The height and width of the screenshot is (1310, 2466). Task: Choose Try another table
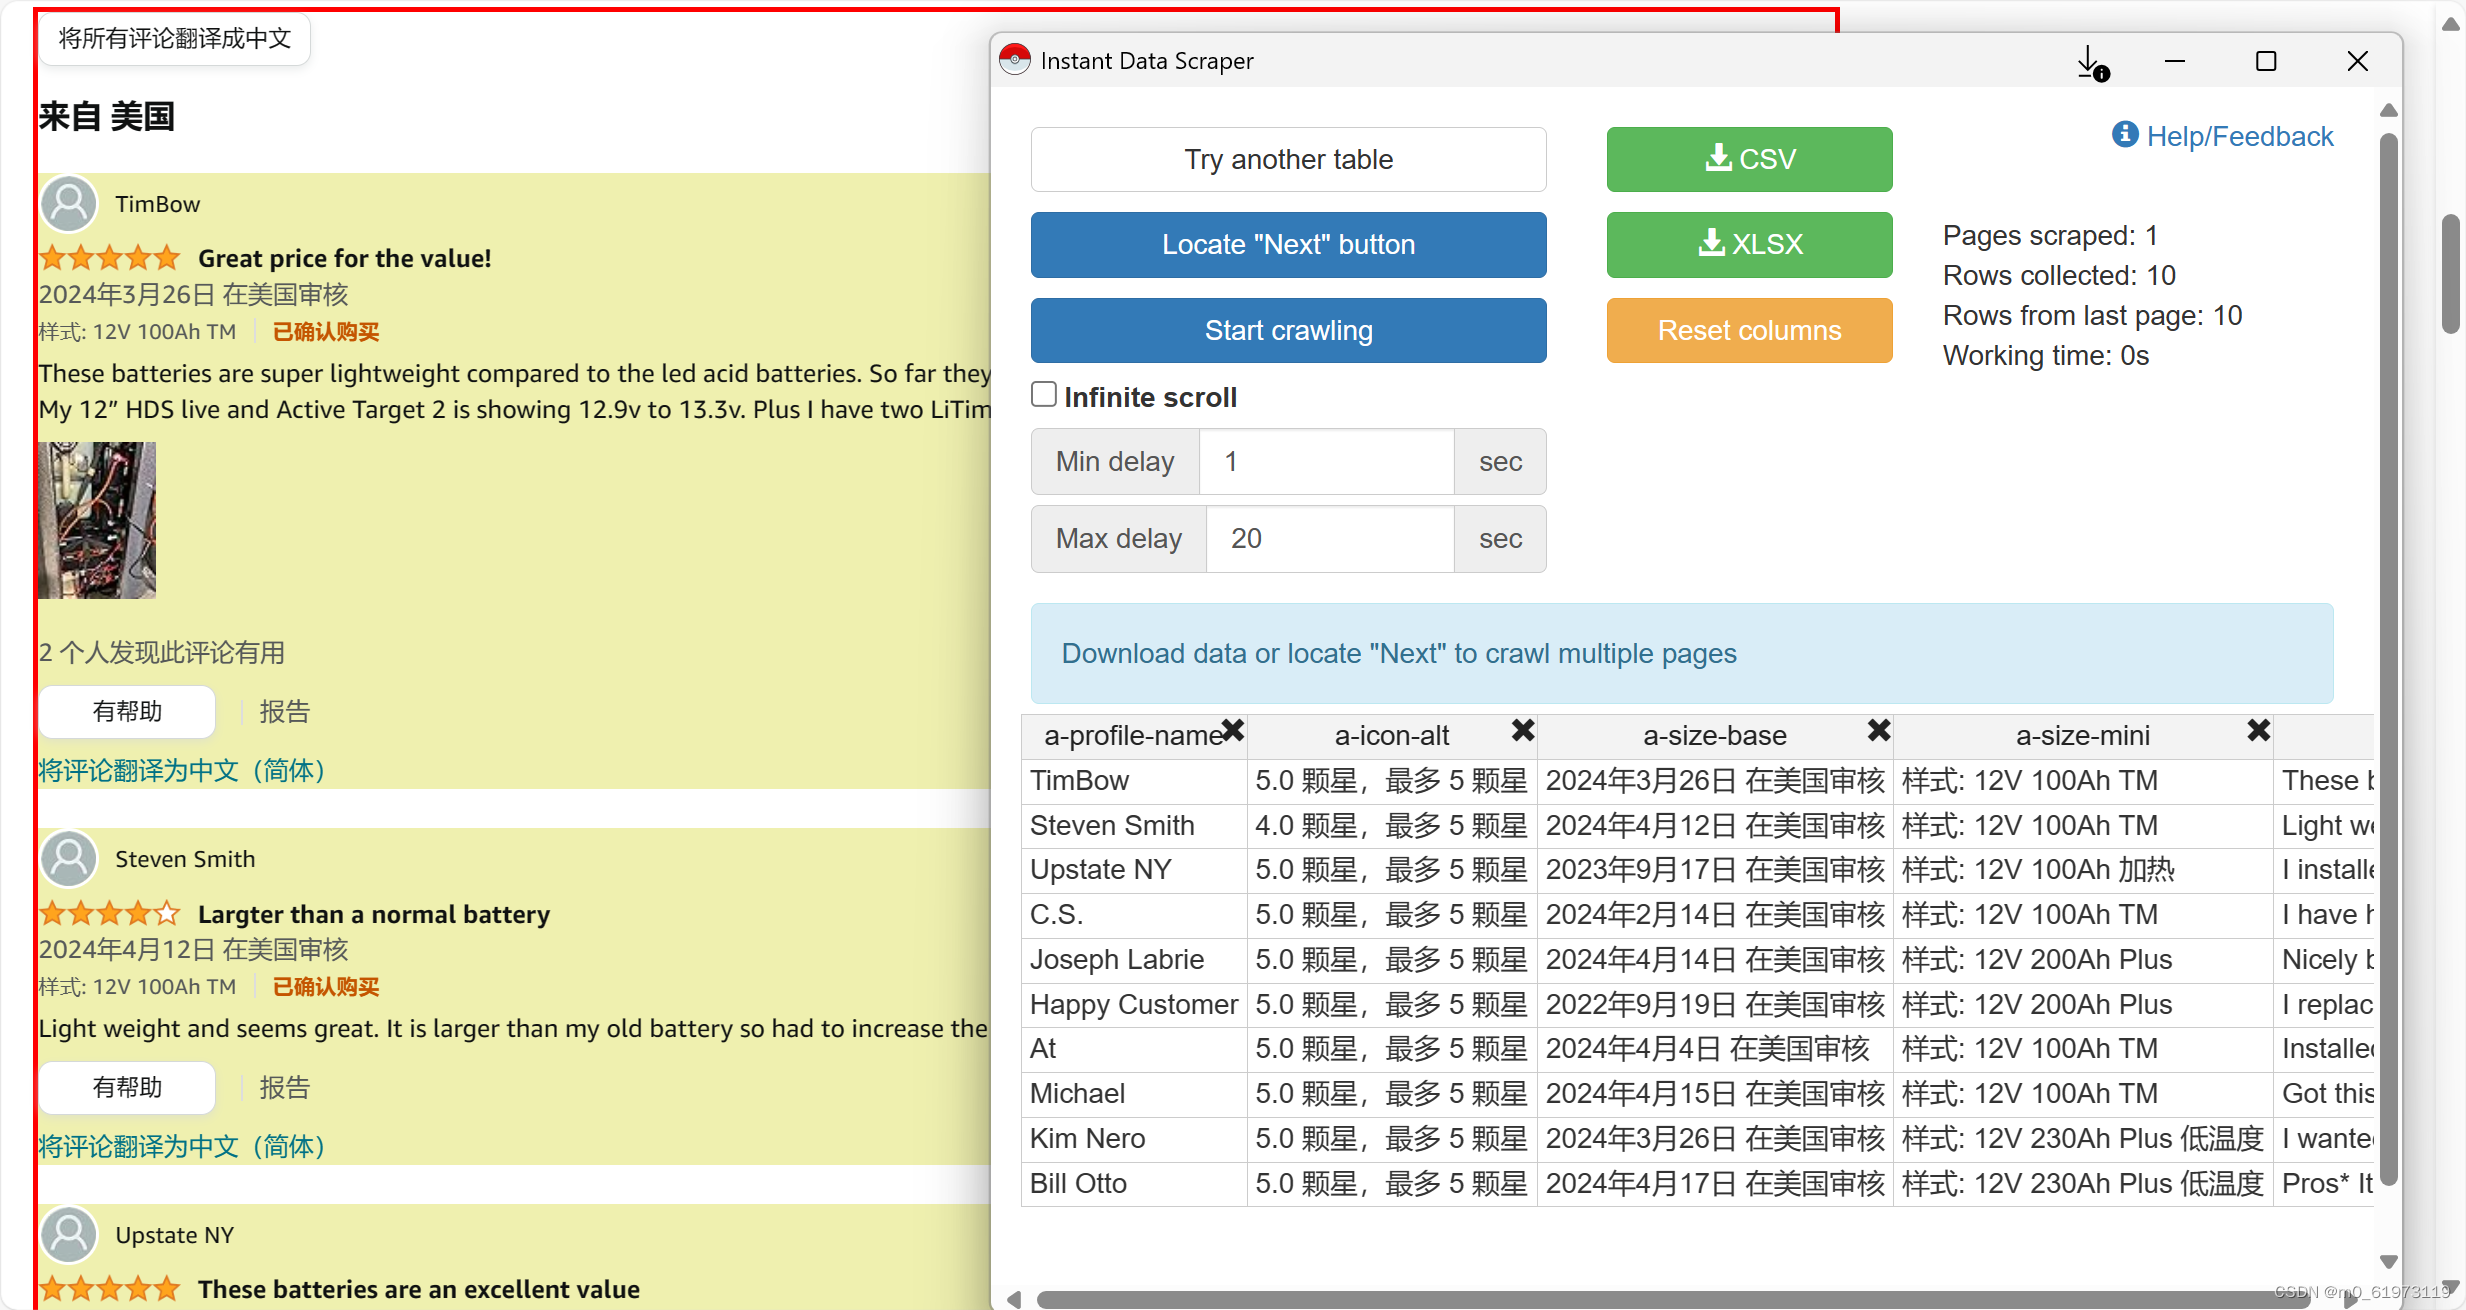pos(1288,159)
